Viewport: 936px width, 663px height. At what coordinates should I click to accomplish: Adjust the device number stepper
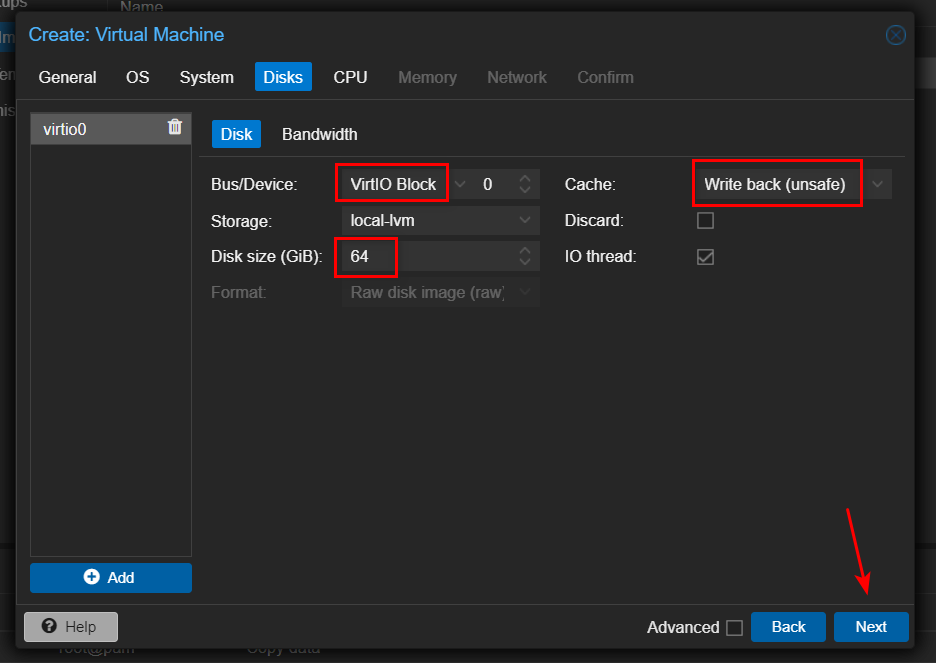click(x=525, y=184)
